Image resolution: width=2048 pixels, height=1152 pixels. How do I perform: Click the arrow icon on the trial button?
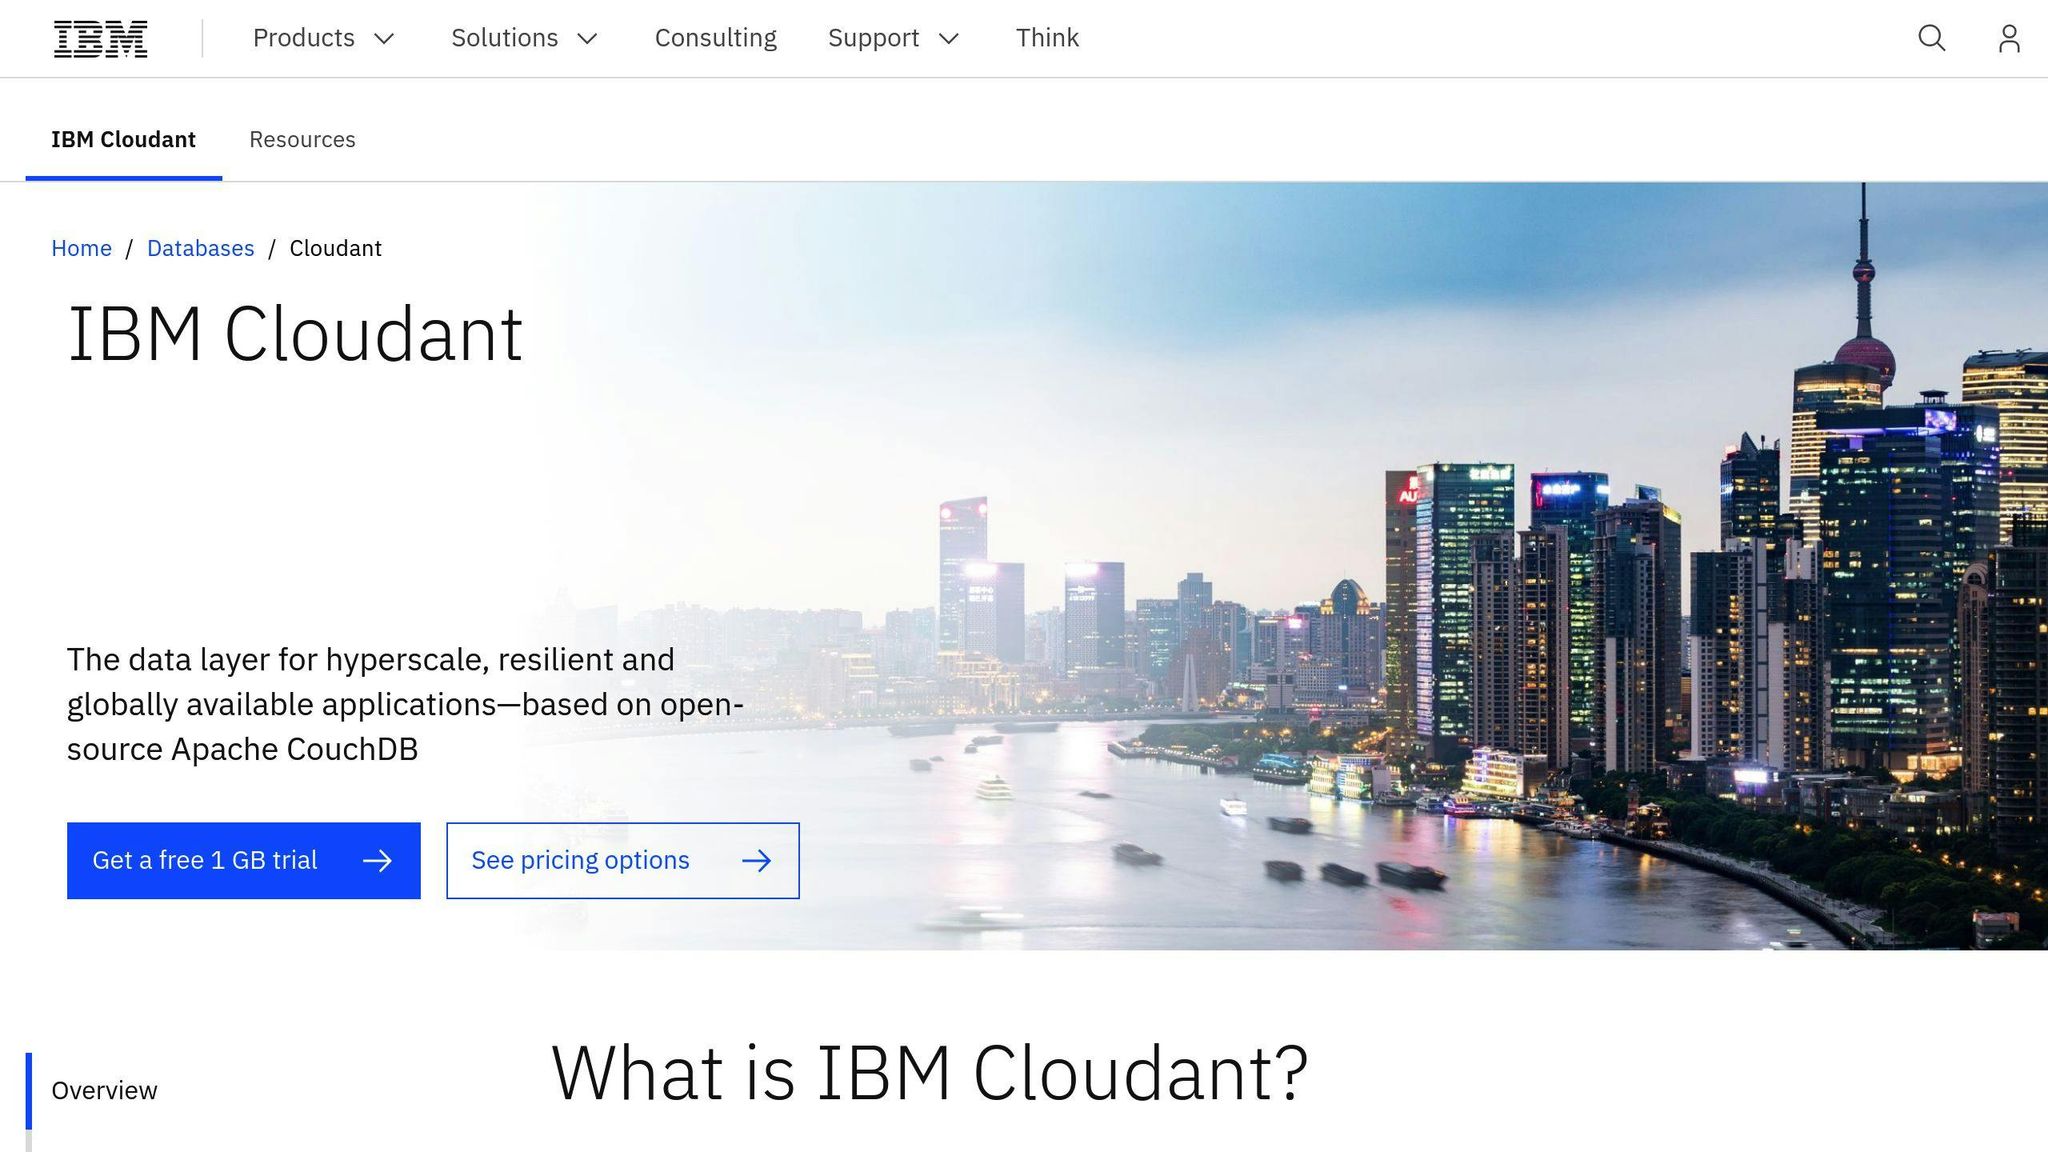(x=378, y=860)
